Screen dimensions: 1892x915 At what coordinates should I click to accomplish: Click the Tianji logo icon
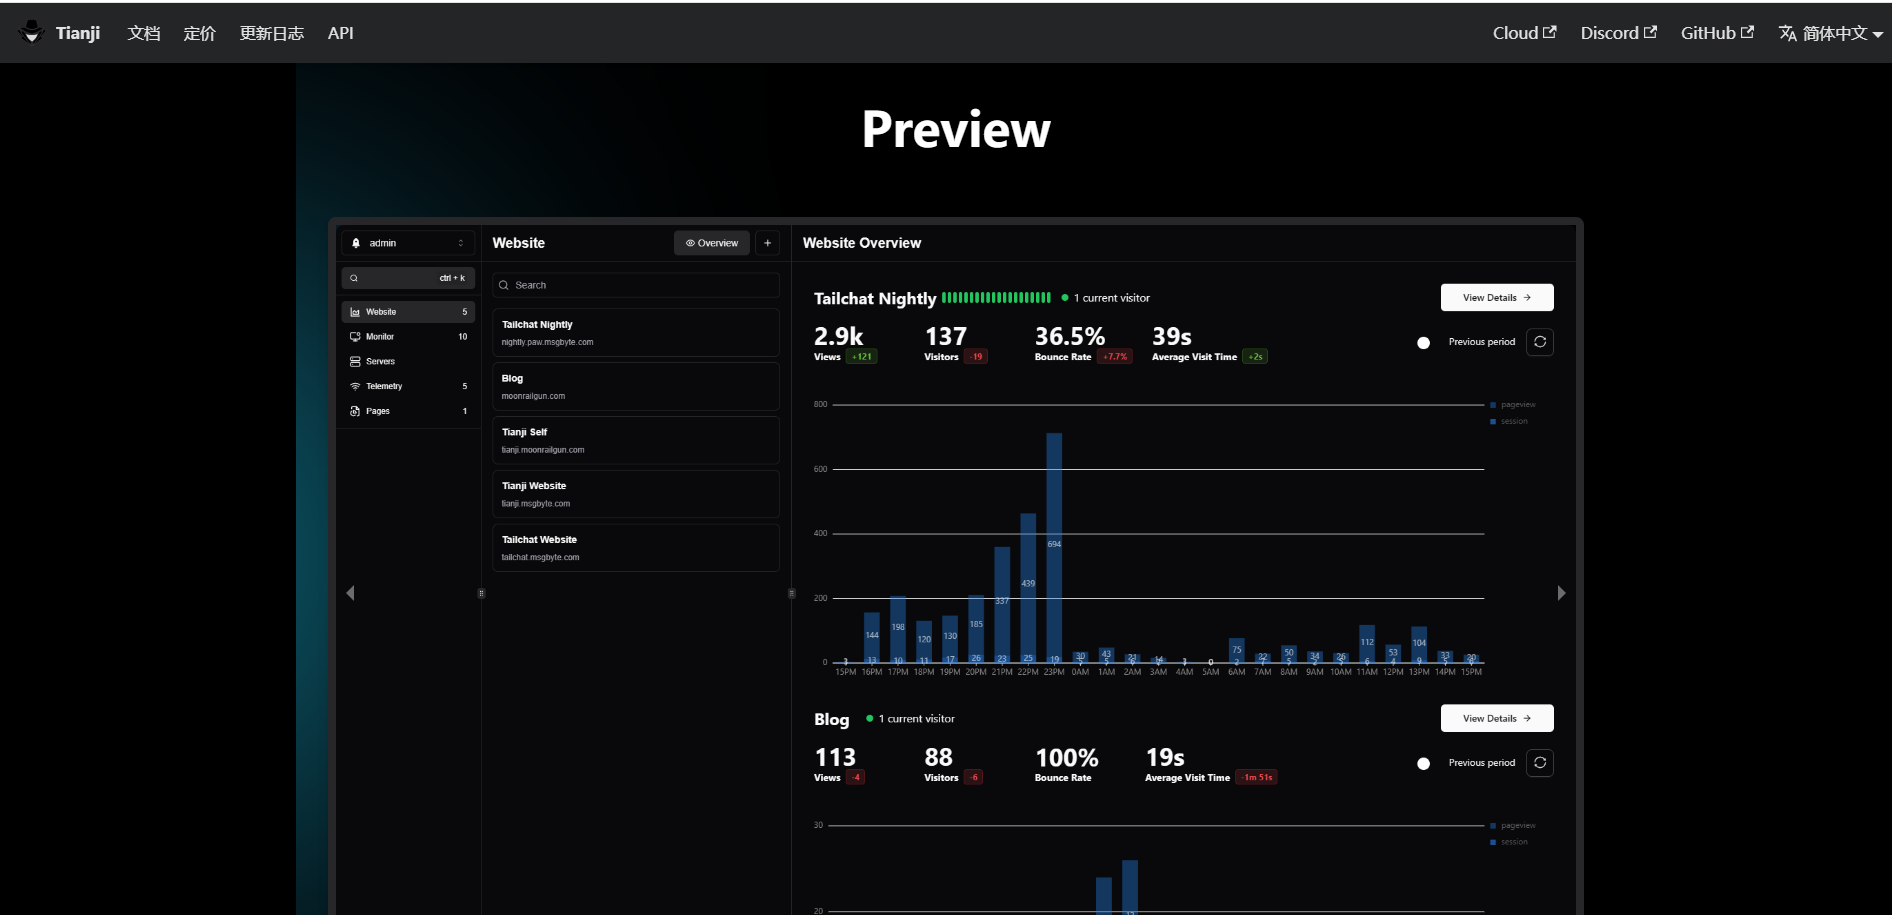[32, 33]
